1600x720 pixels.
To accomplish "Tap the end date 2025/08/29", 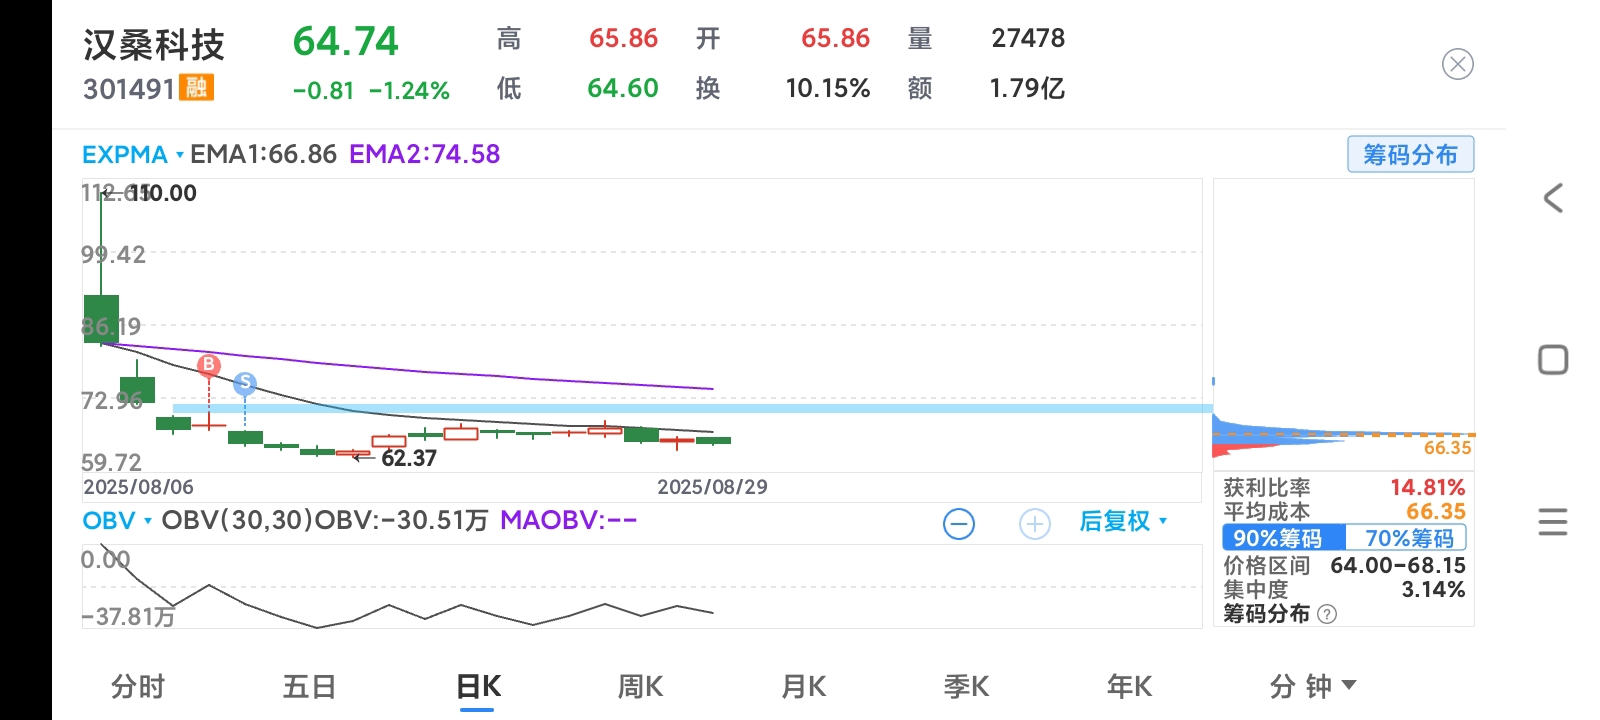I will pos(712,487).
